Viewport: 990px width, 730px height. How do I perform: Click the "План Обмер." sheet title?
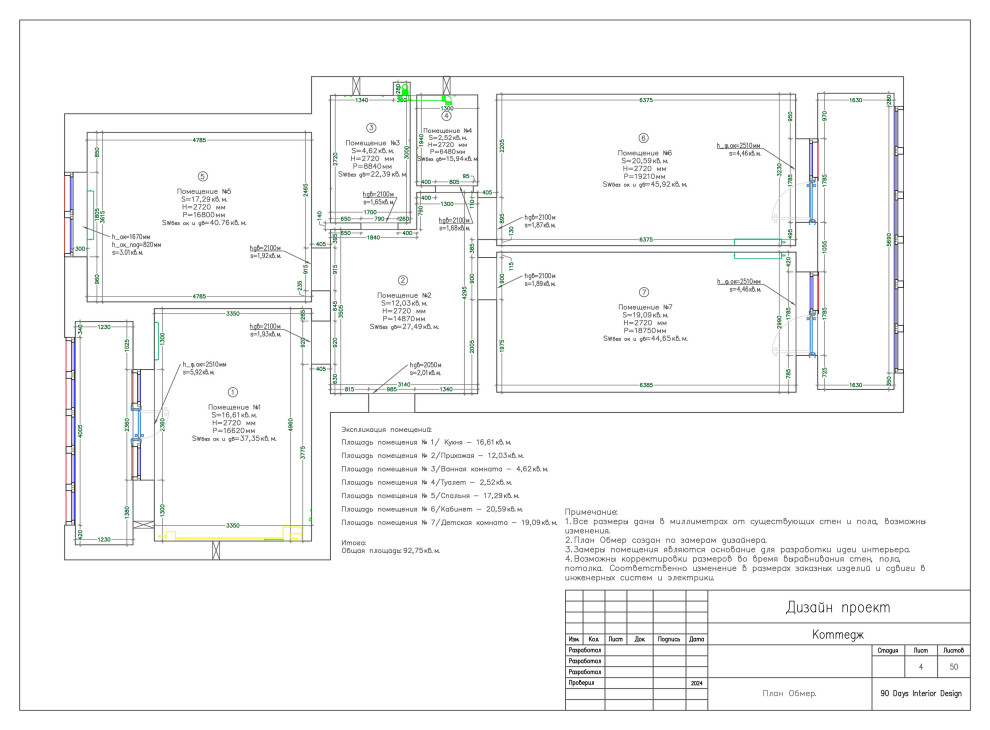[x=789, y=692]
